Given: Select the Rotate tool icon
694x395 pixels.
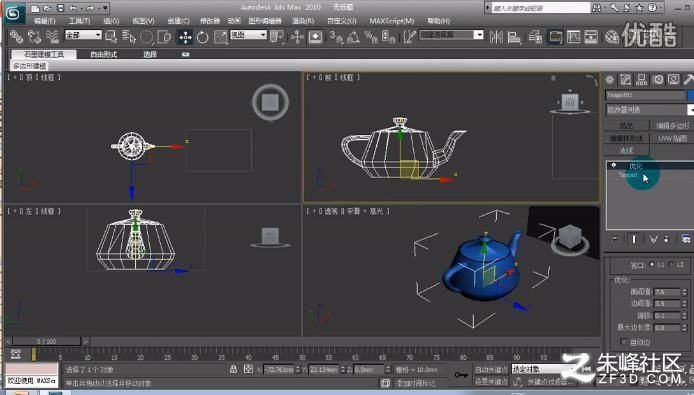Looking at the screenshot, I should (x=202, y=37).
